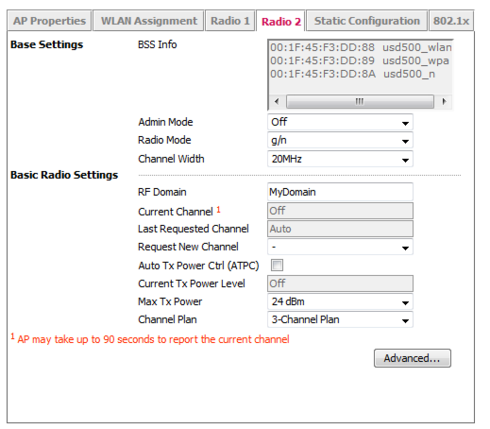Open the WLAN Assignment tab
Screen dimensions: 490x429
pyautogui.click(x=149, y=21)
